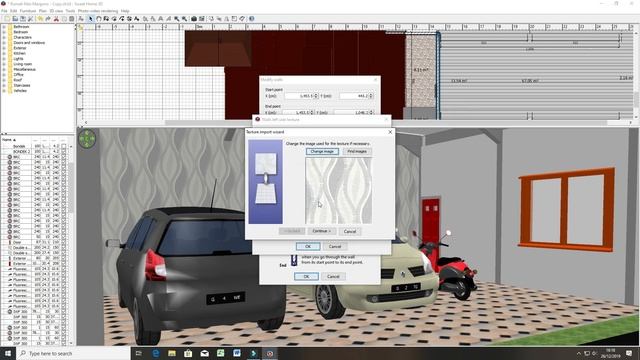Open the Plan menu

(x=43, y=11)
